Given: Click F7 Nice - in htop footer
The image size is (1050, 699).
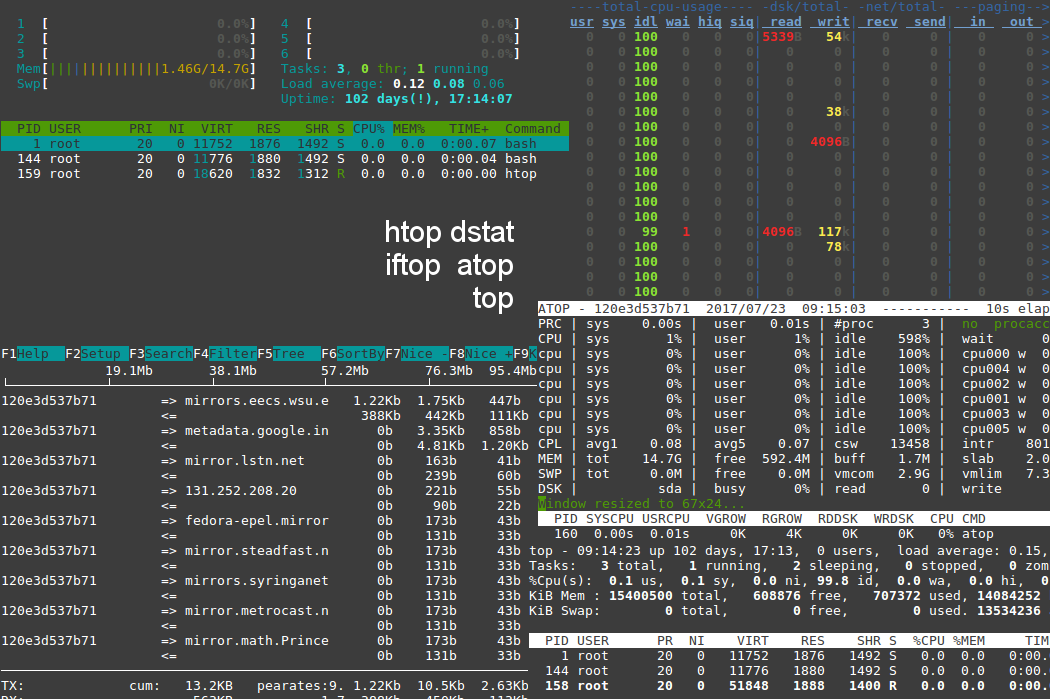Looking at the screenshot, I should tap(417, 354).
